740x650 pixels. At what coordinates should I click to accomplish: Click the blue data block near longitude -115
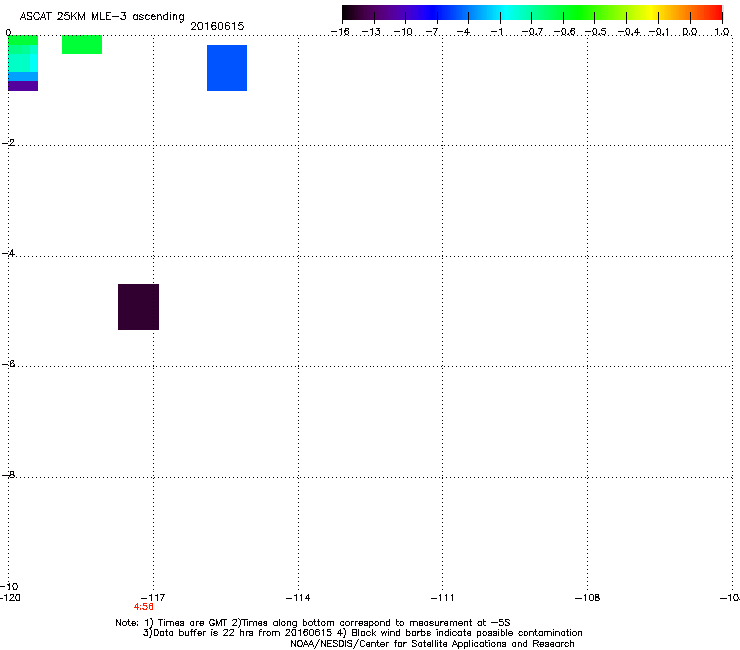tap(227, 68)
